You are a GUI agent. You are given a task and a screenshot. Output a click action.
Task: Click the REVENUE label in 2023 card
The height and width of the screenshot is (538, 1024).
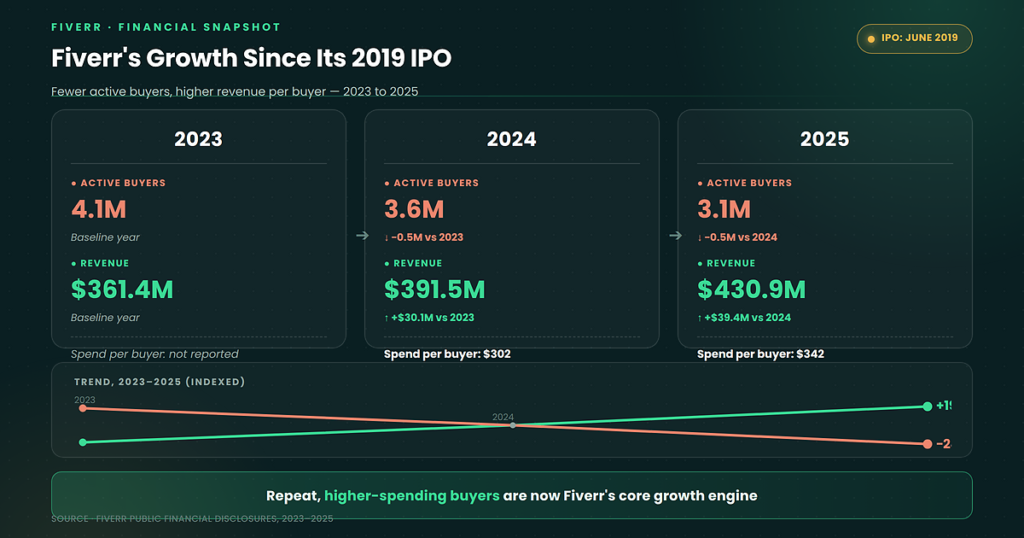(x=100, y=263)
